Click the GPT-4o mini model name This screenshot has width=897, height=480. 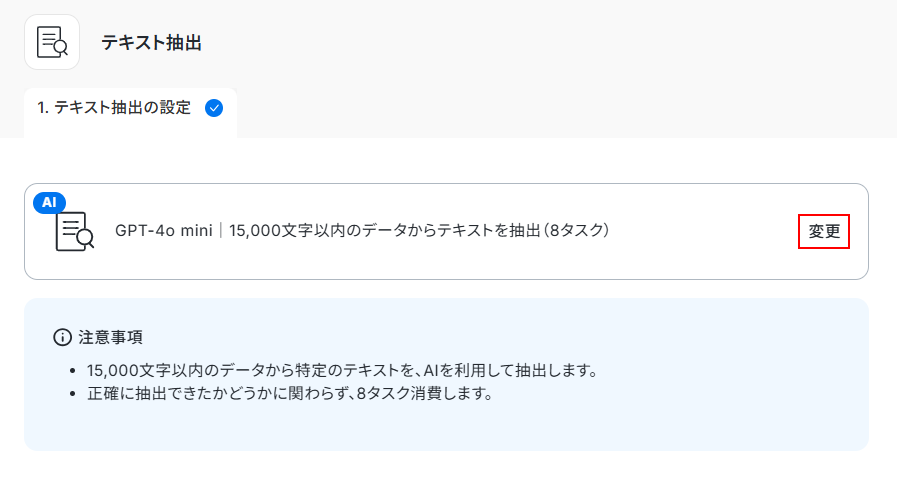[x=164, y=231]
